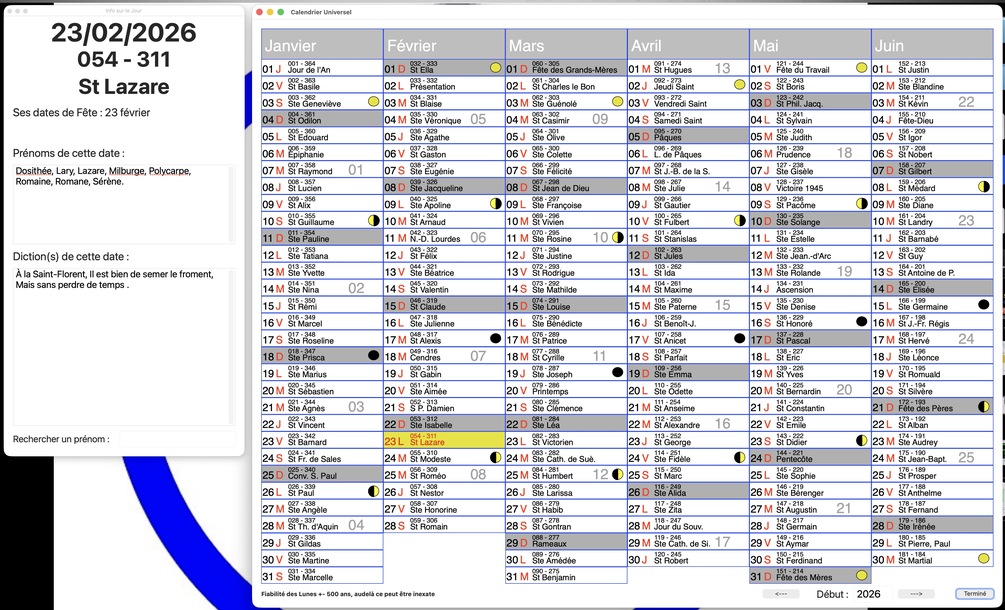Click the new moon icon beside St Anicet
Screen dimensions: 1005x610
click(740, 338)
